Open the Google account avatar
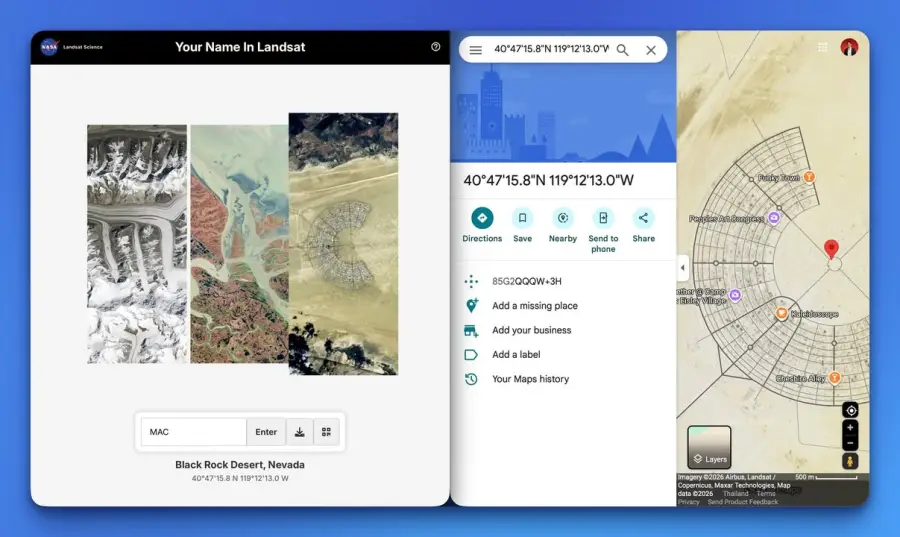Screen dimensions: 900x537 click(x=849, y=47)
